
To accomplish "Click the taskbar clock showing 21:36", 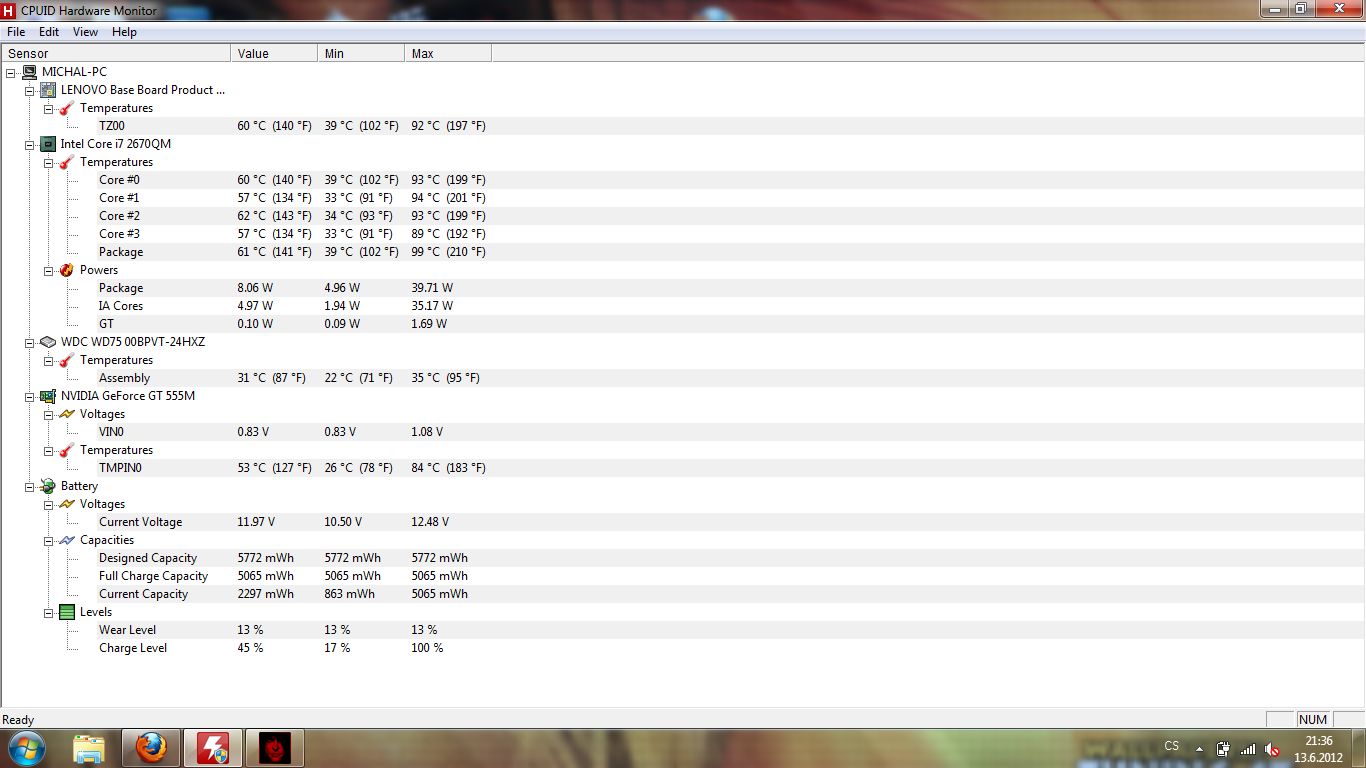I will coord(1319,748).
